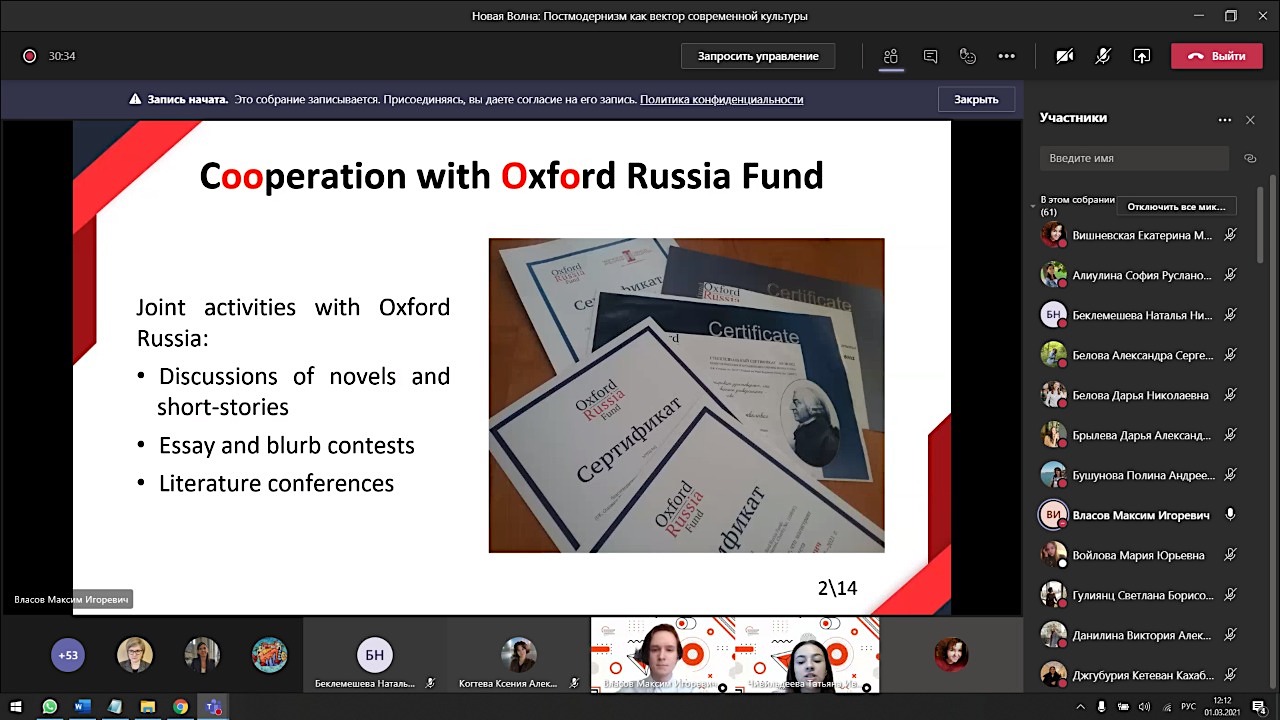Open the share content tray
The height and width of the screenshot is (720, 1280).
pos(1141,56)
